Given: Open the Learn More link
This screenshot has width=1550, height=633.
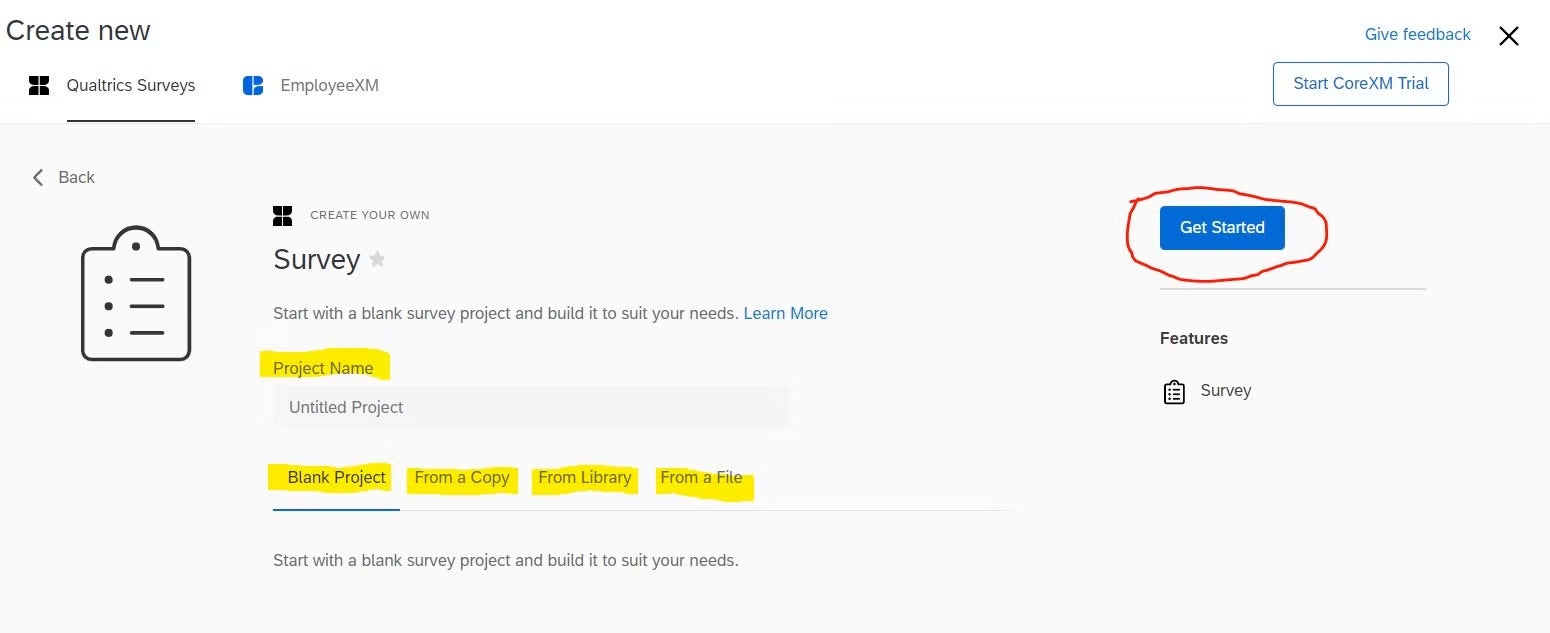Looking at the screenshot, I should (x=785, y=313).
